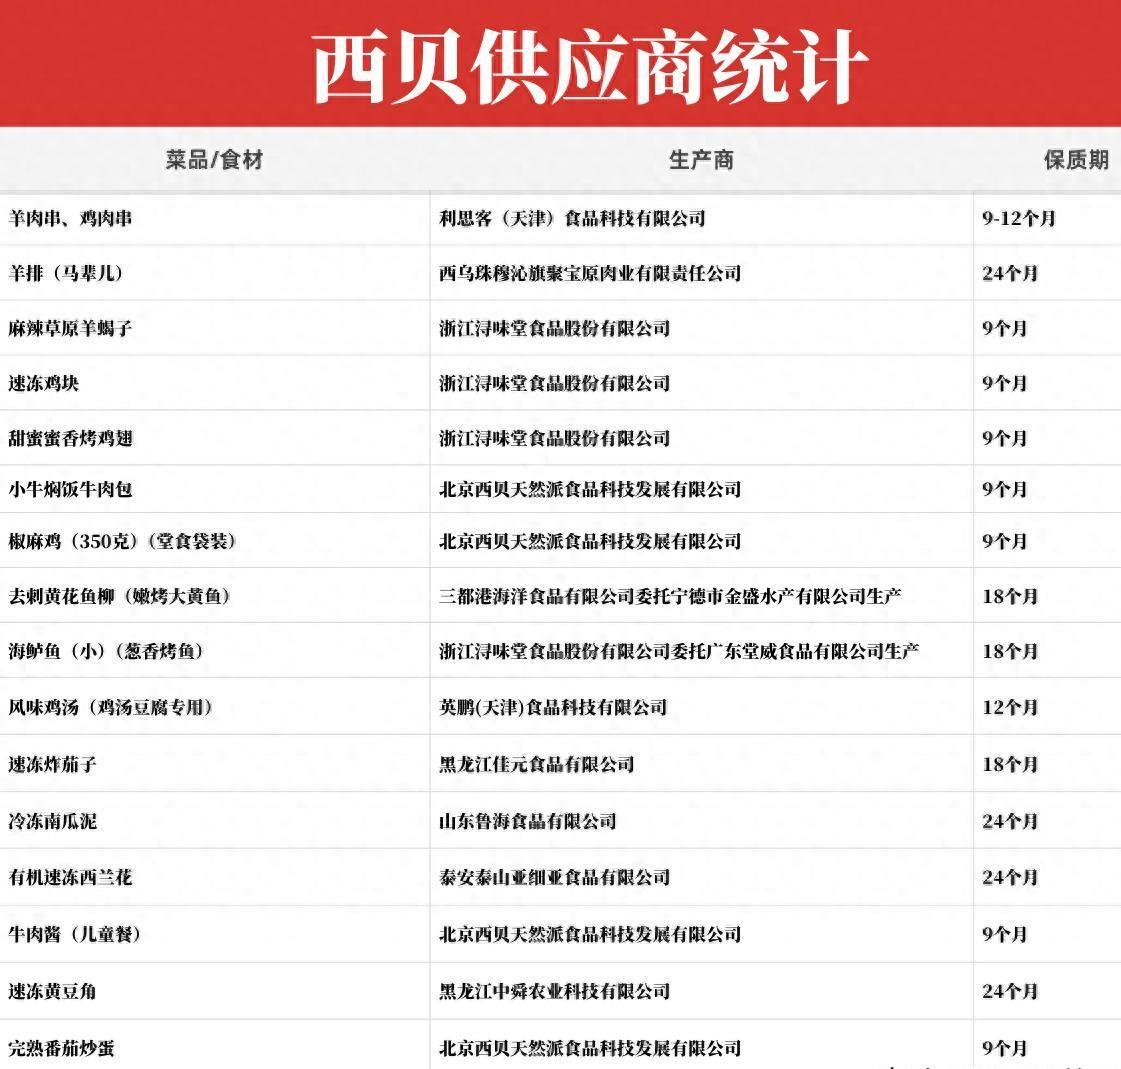Click 9个月 in the 麻辣草原羊蝎子 row
The width and height of the screenshot is (1121, 1069).
pyautogui.click(x=1004, y=328)
